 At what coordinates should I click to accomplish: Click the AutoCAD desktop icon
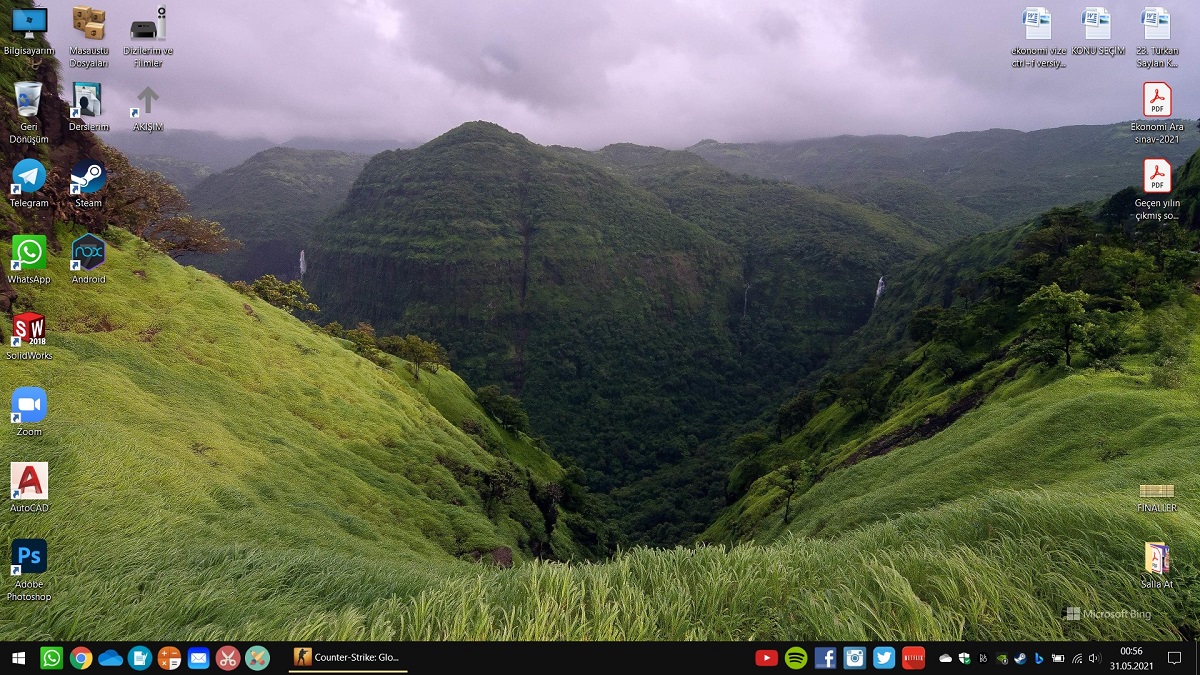[29, 481]
